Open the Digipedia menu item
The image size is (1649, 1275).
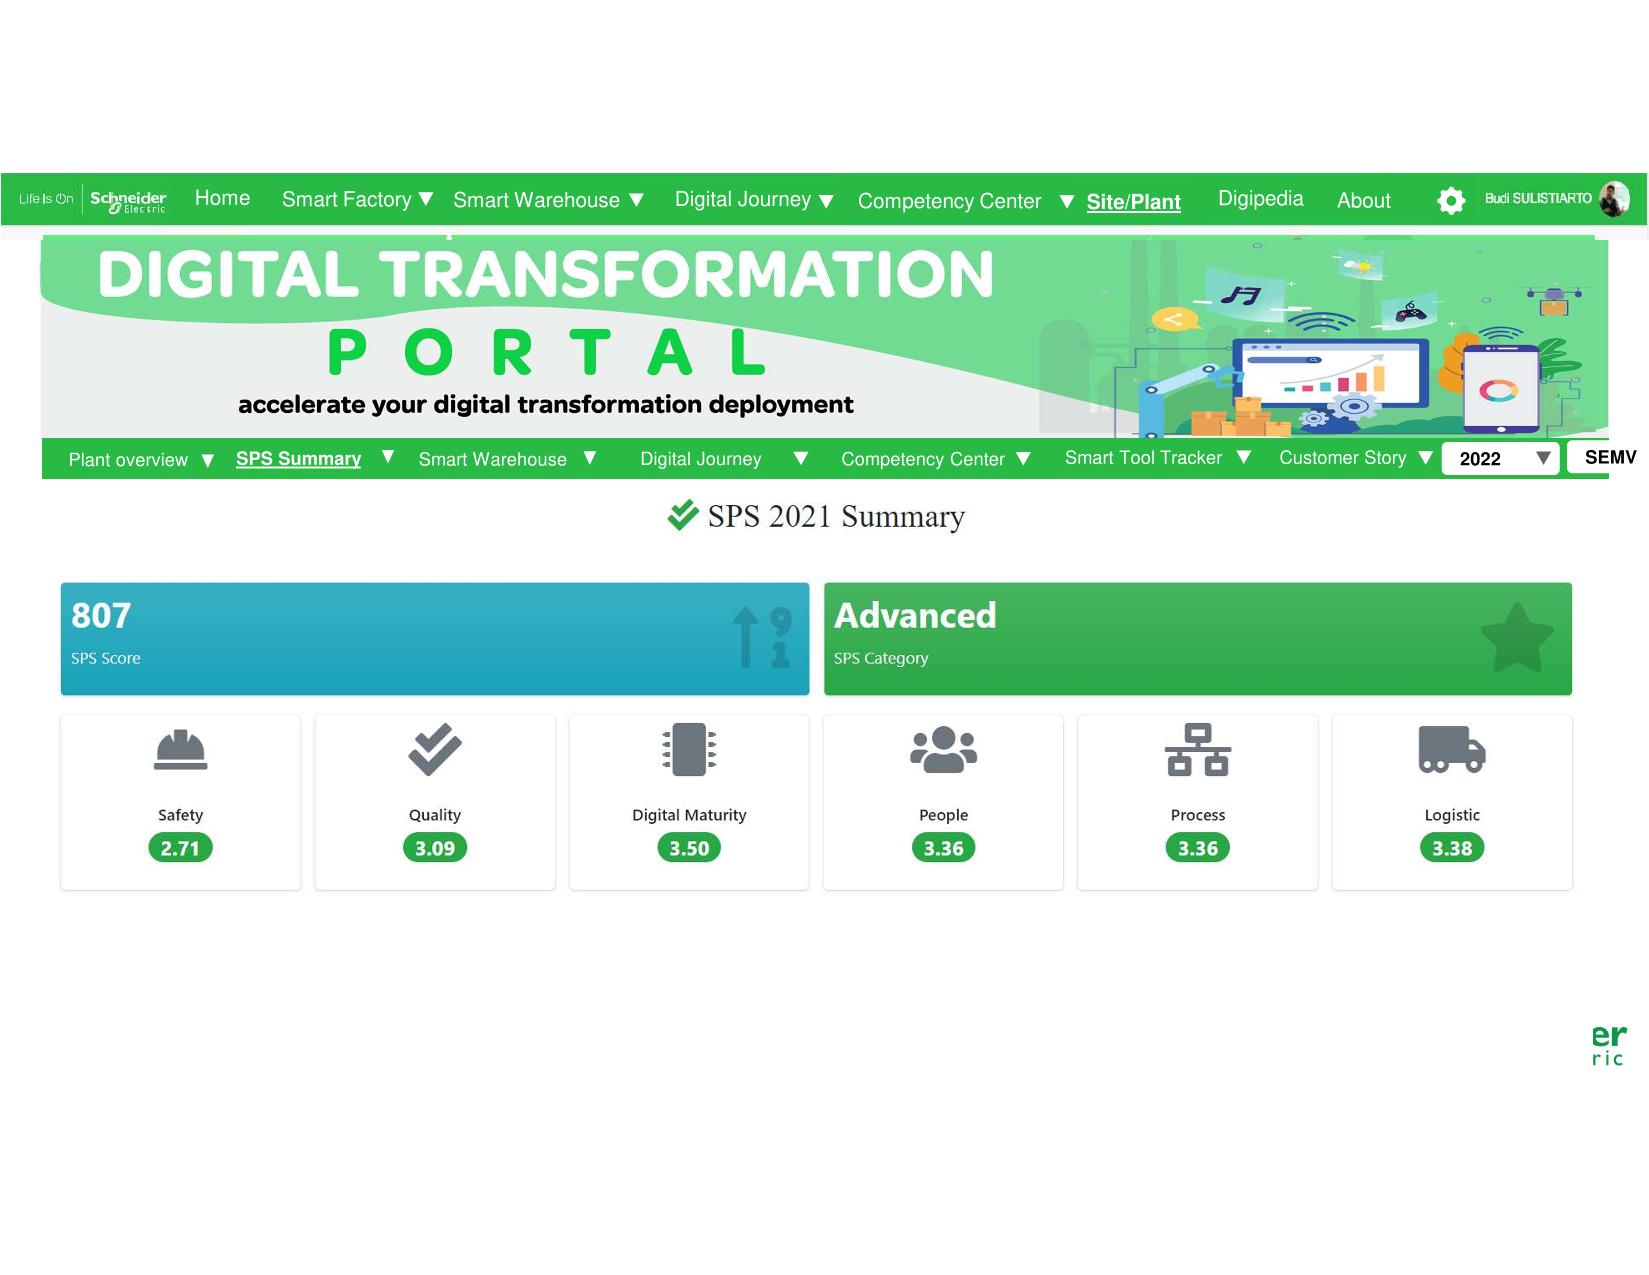pos(1260,198)
